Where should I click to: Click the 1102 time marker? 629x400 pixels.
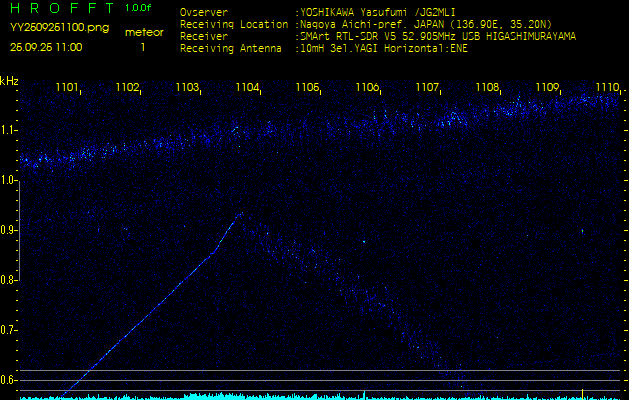coord(128,88)
